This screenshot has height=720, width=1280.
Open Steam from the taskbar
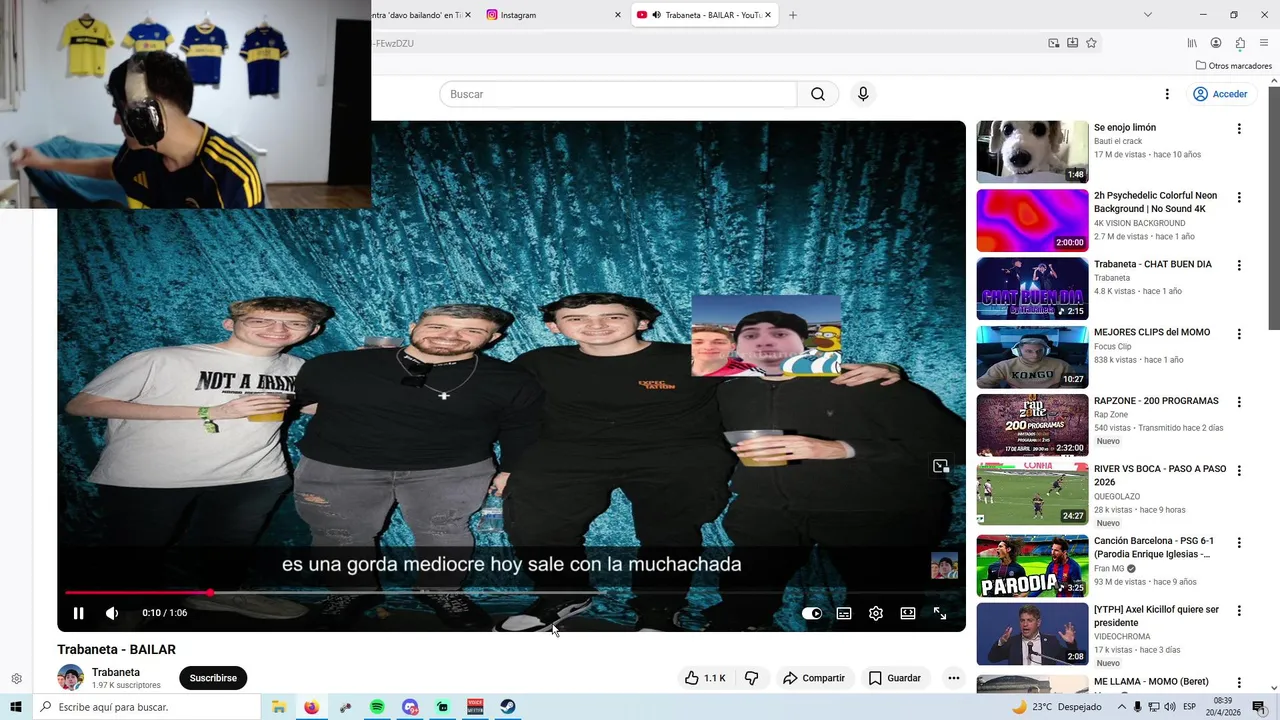508,707
